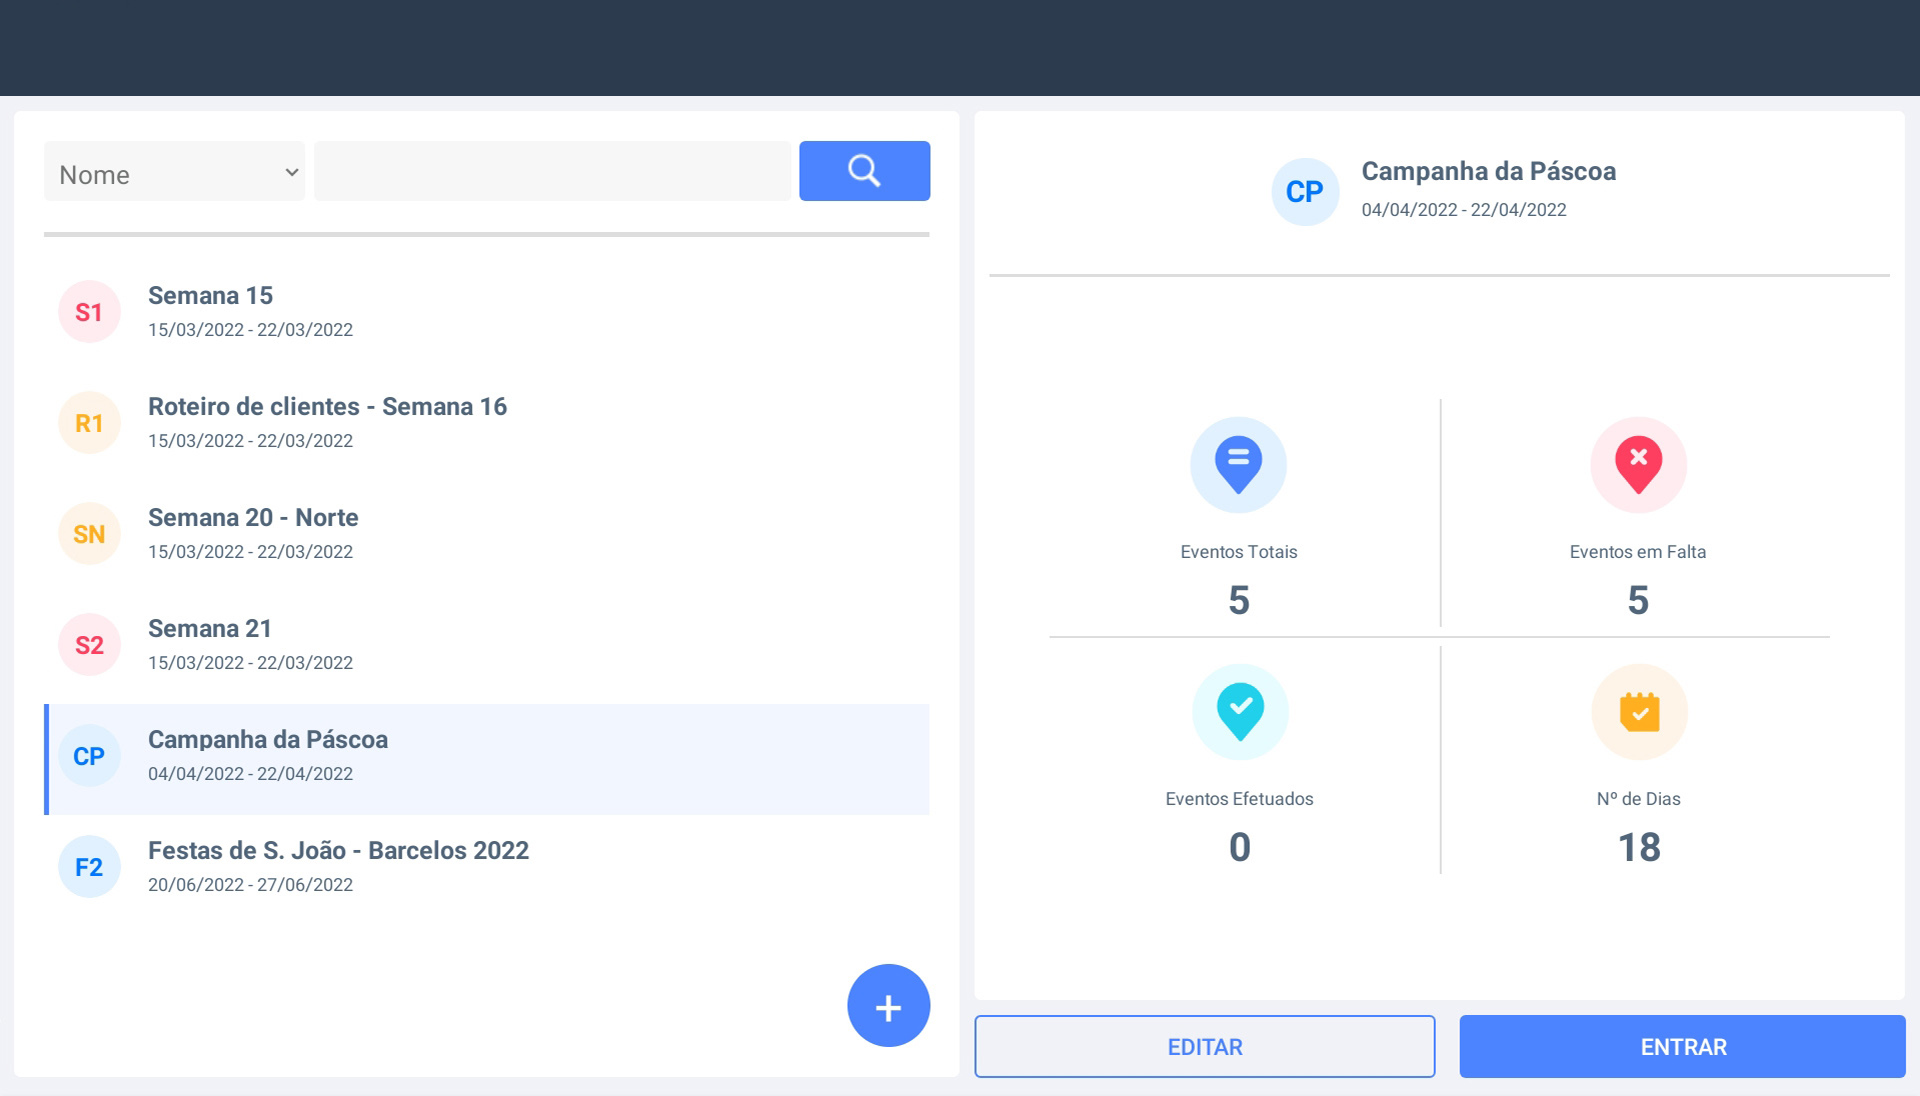Select Semana 20 - Norte entry title
The height and width of the screenshot is (1096, 1920).
click(253, 518)
